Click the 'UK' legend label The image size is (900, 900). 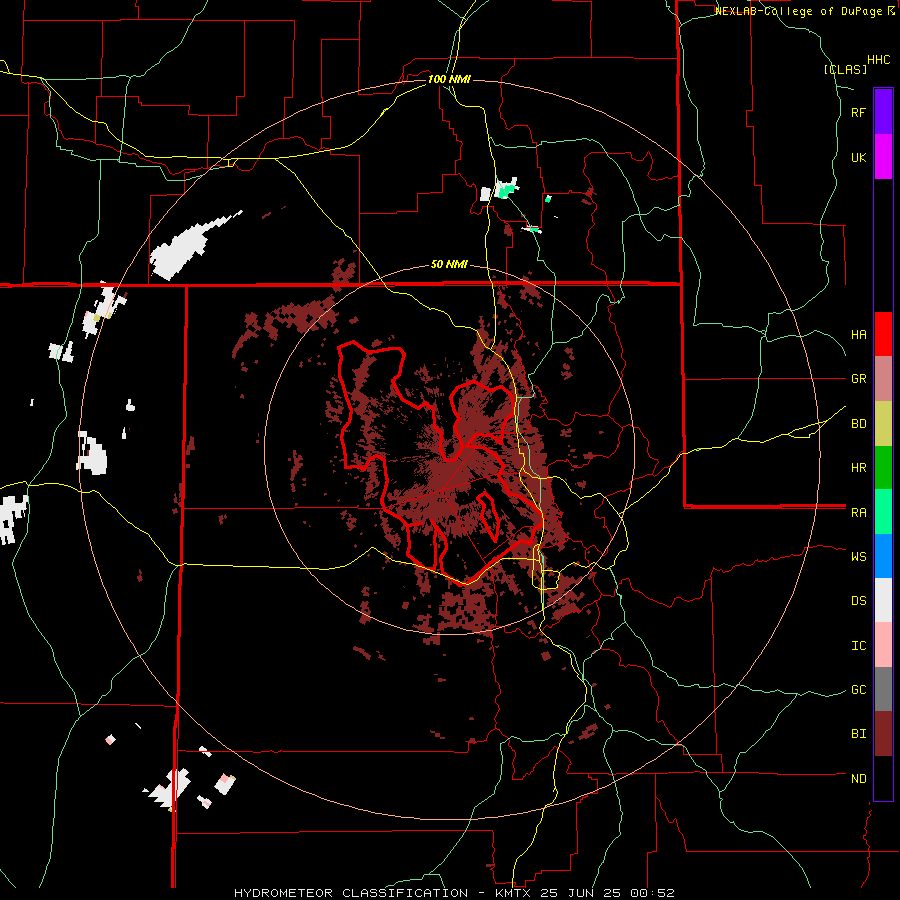[858, 157]
